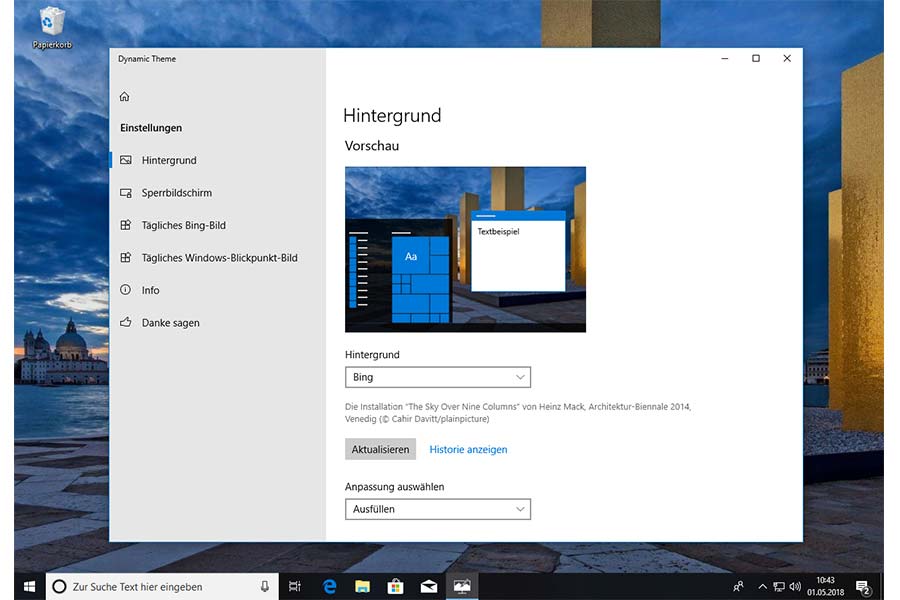
Task: Open the clock showing 10:43
Action: (x=825, y=586)
